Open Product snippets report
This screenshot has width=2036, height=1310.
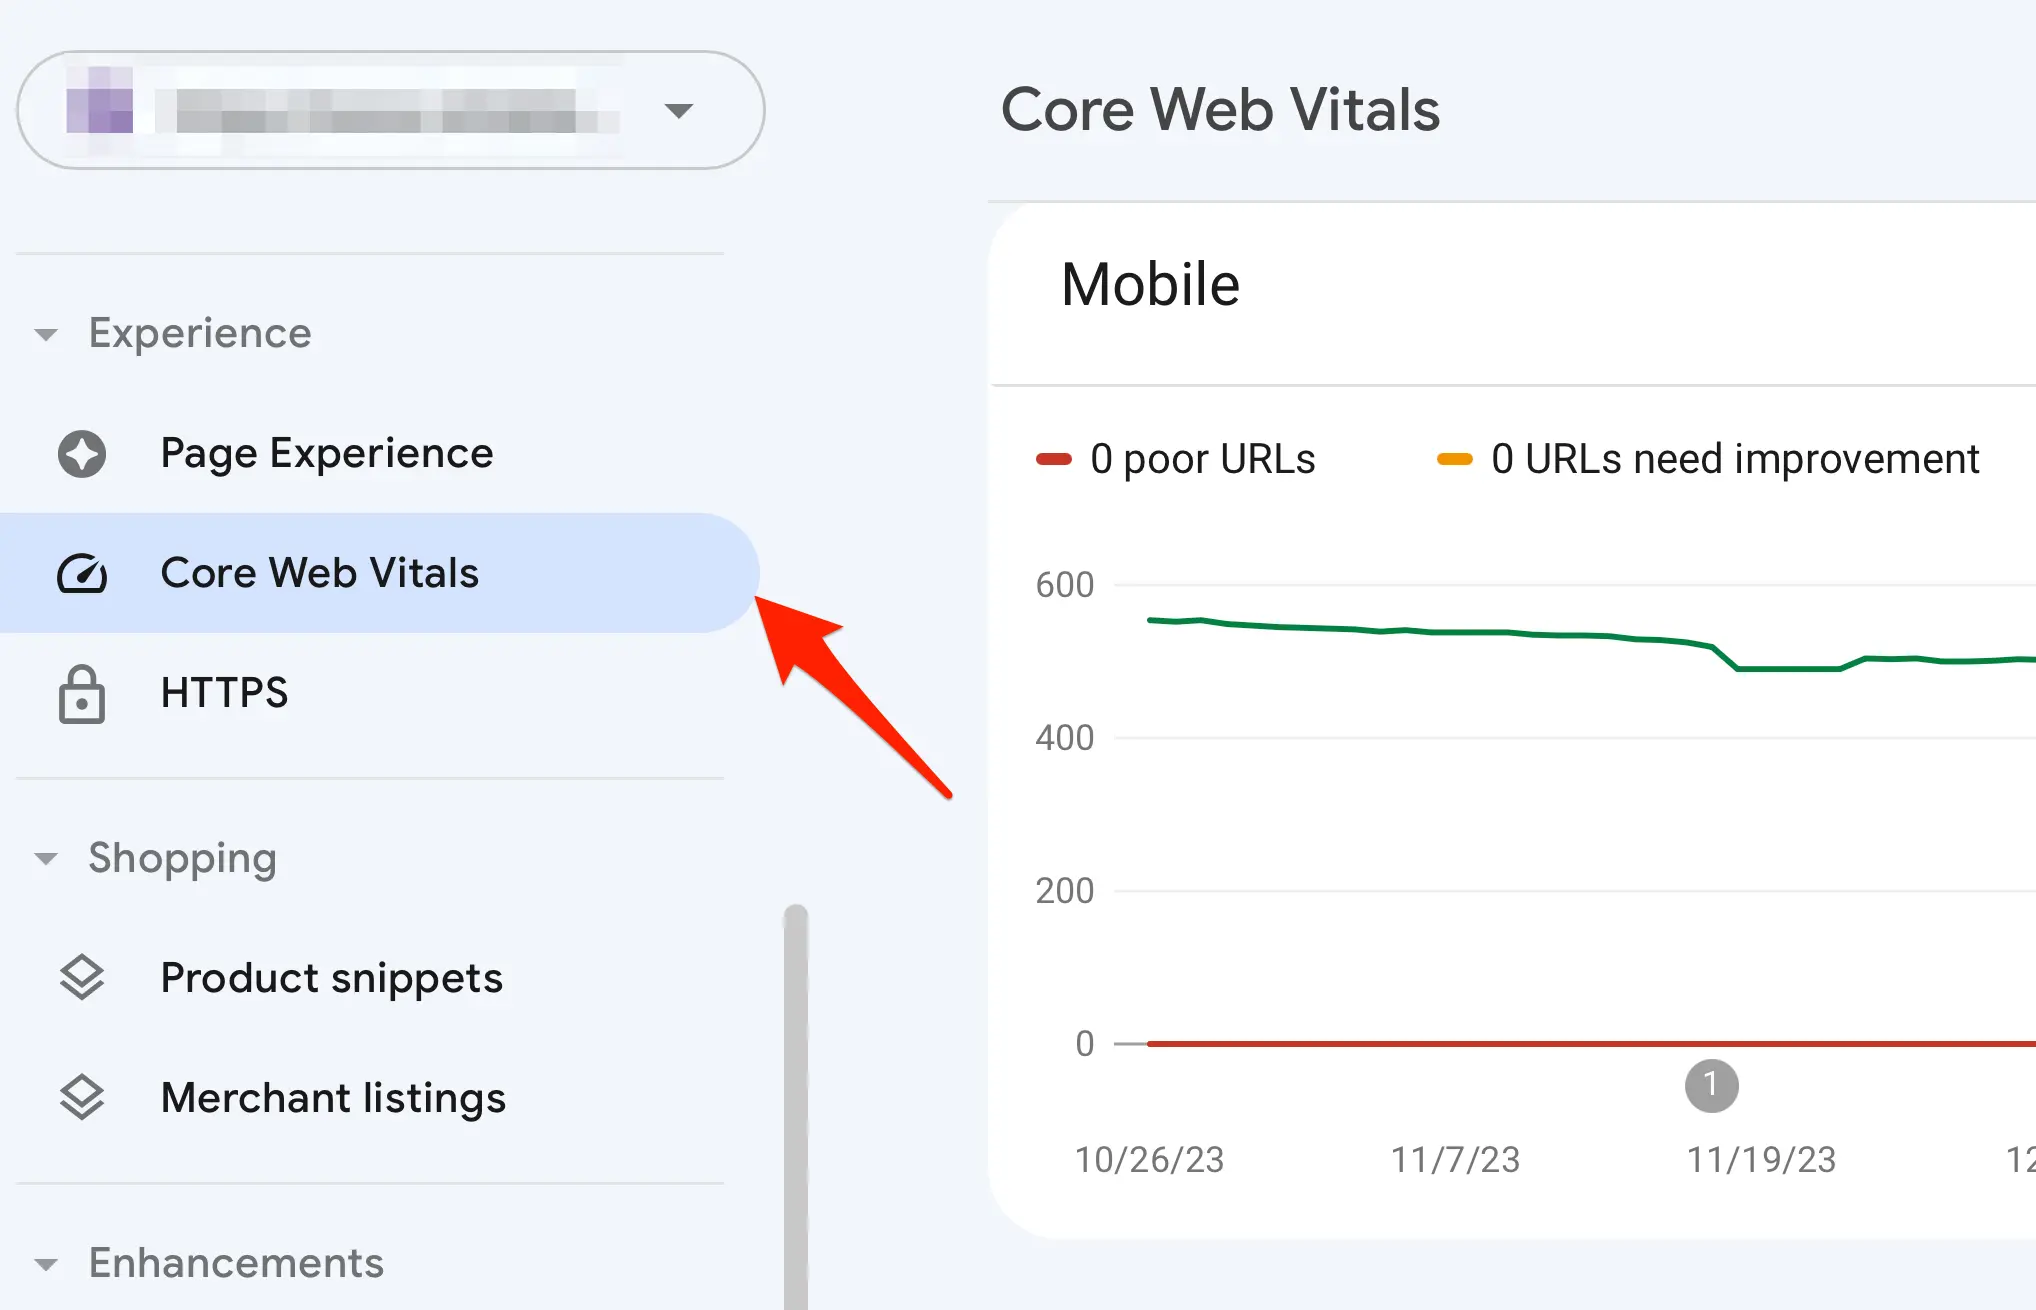pyautogui.click(x=331, y=978)
